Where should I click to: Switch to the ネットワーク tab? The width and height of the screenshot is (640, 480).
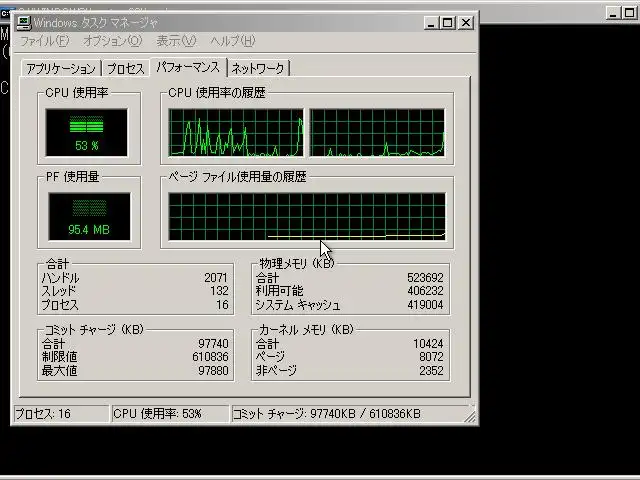click(258, 68)
